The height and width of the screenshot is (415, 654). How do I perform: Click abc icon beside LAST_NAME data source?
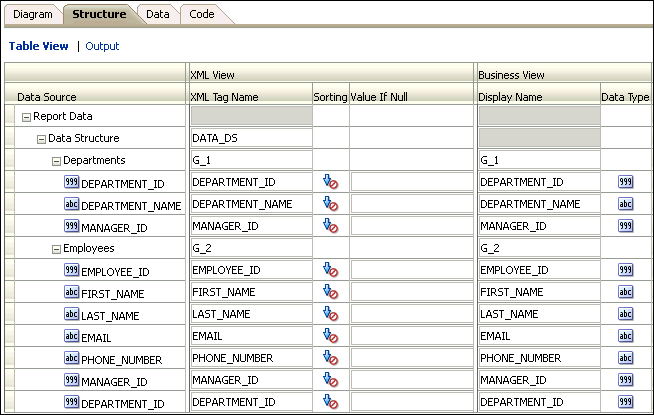[x=71, y=314]
